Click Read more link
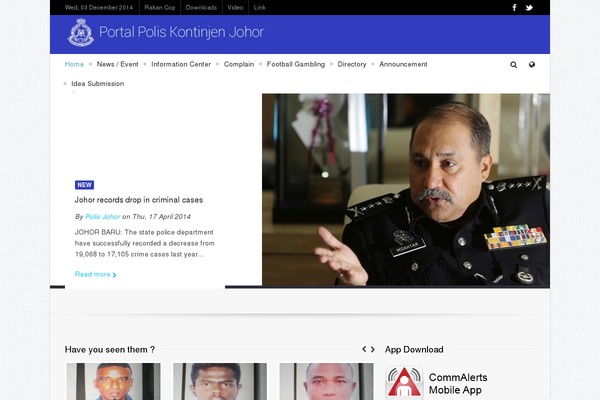 [x=95, y=274]
